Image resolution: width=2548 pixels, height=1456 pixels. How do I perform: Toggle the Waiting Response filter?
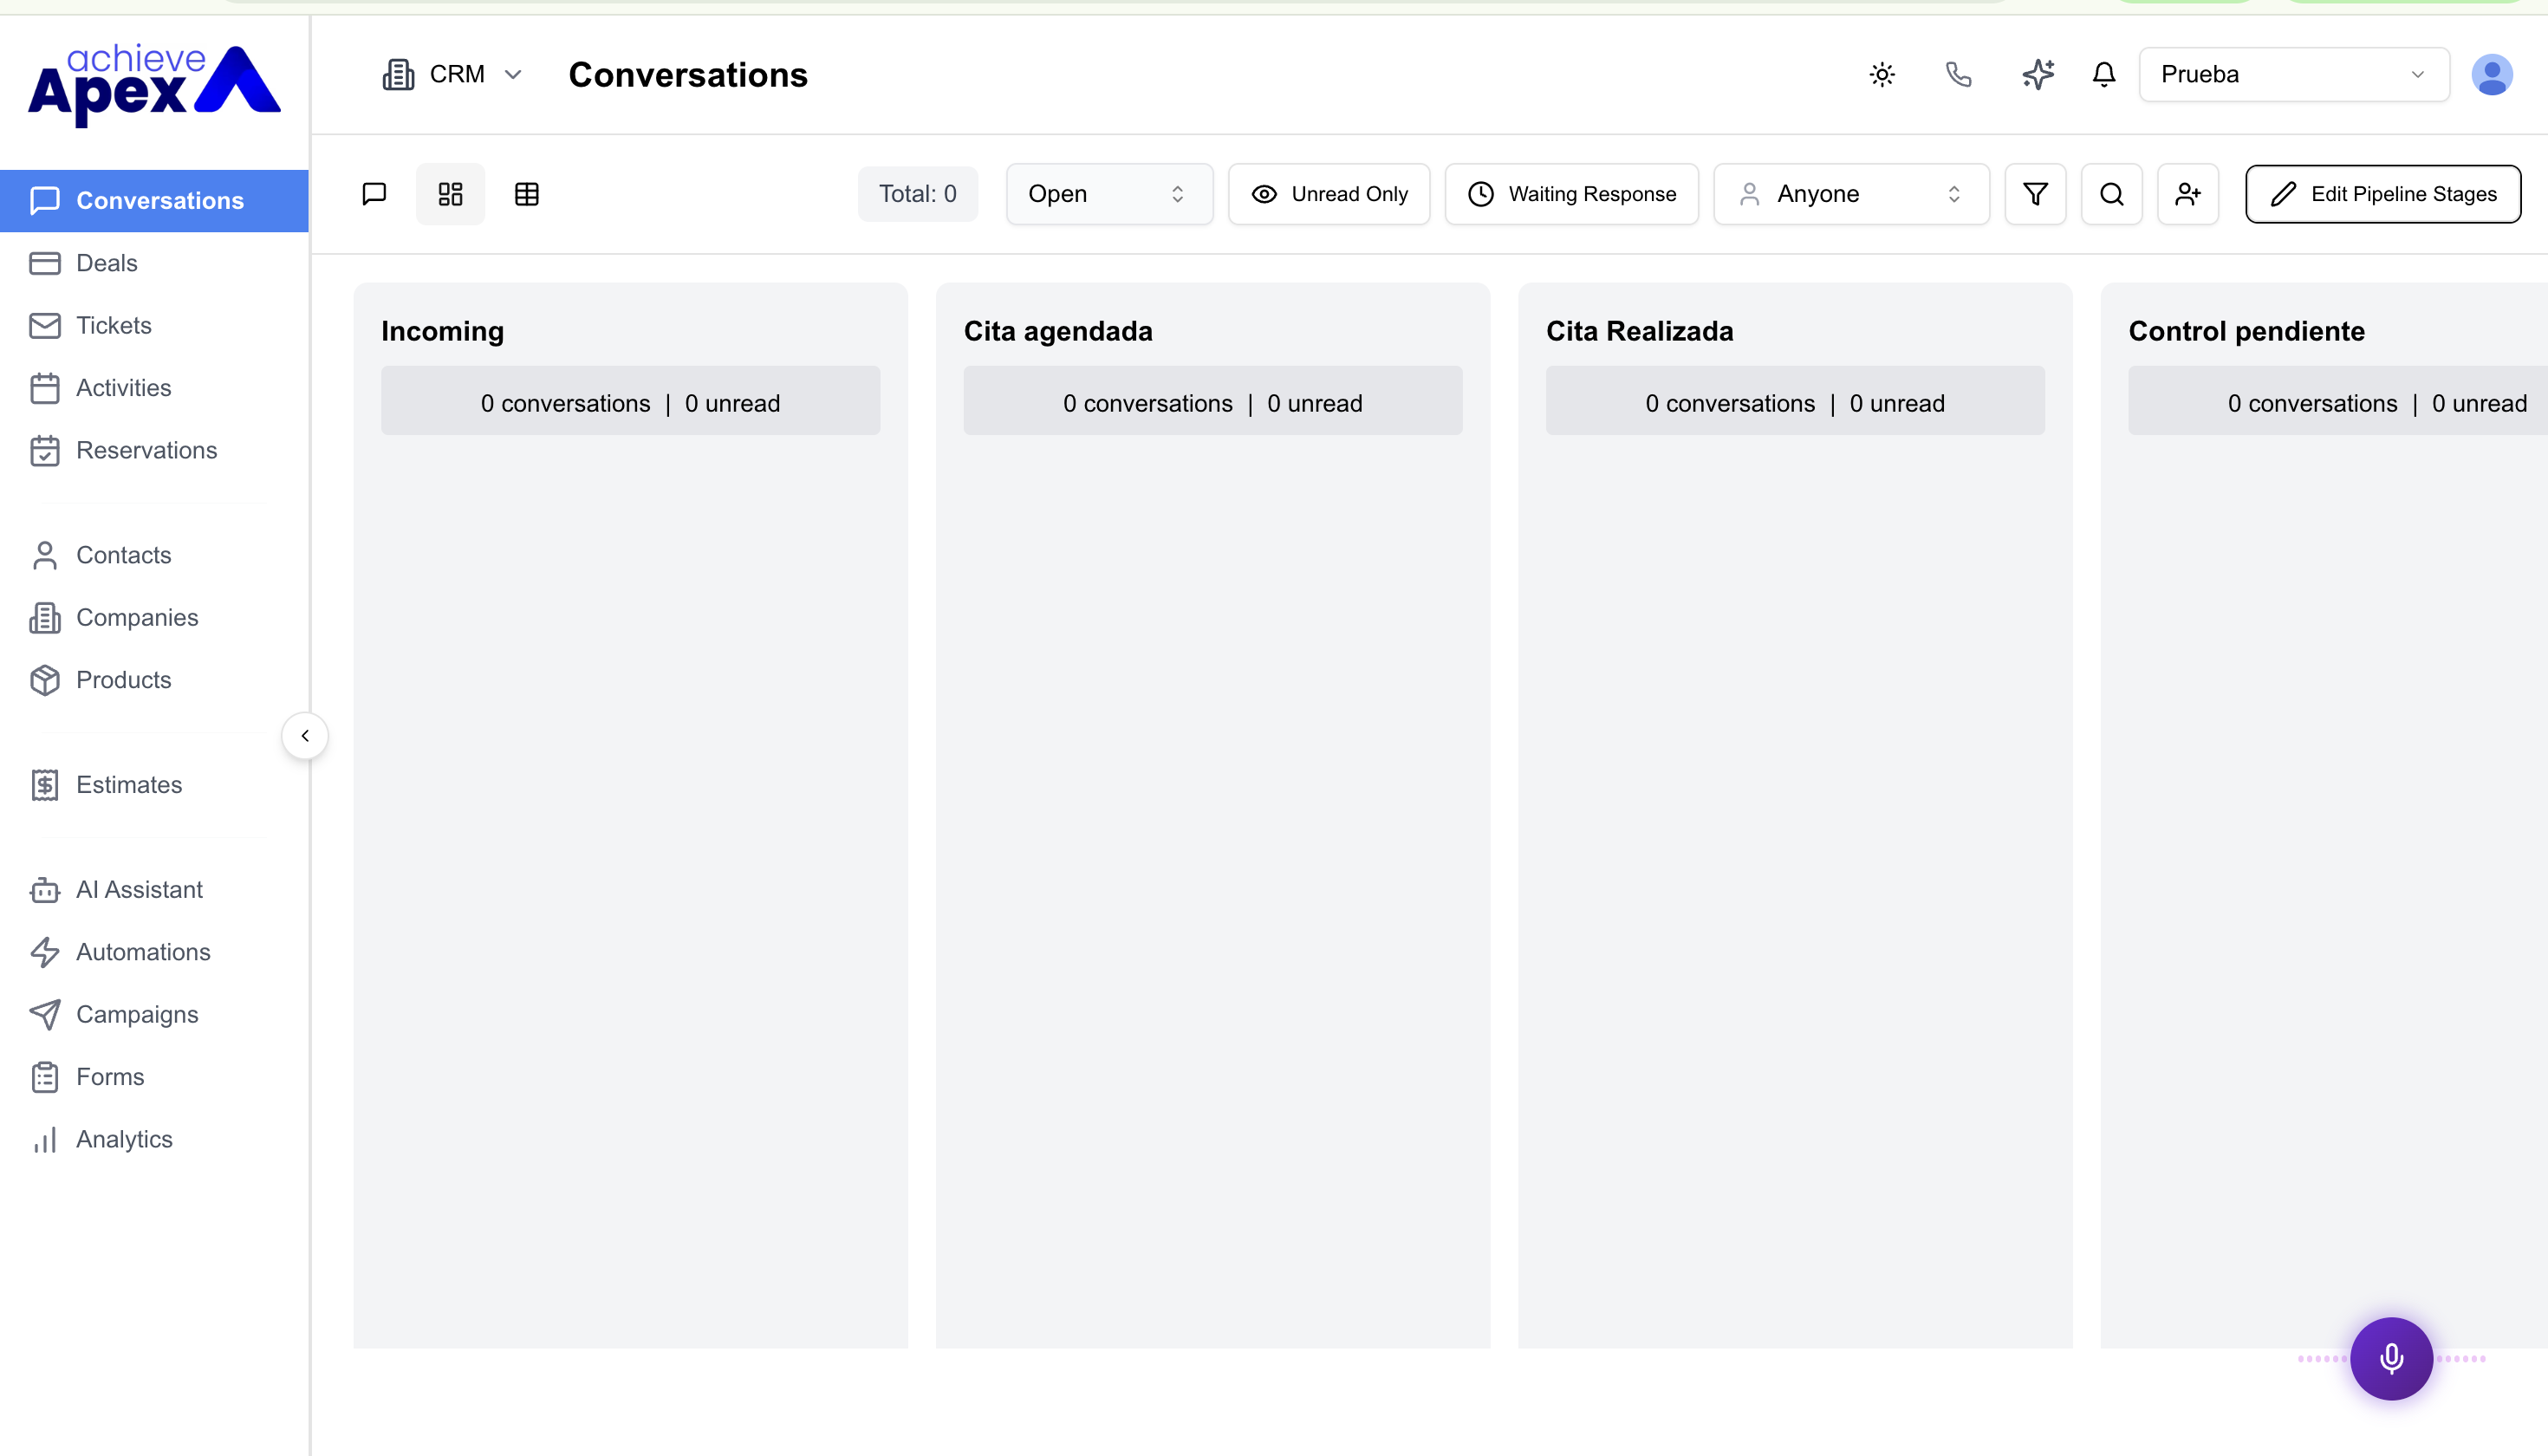point(1571,194)
